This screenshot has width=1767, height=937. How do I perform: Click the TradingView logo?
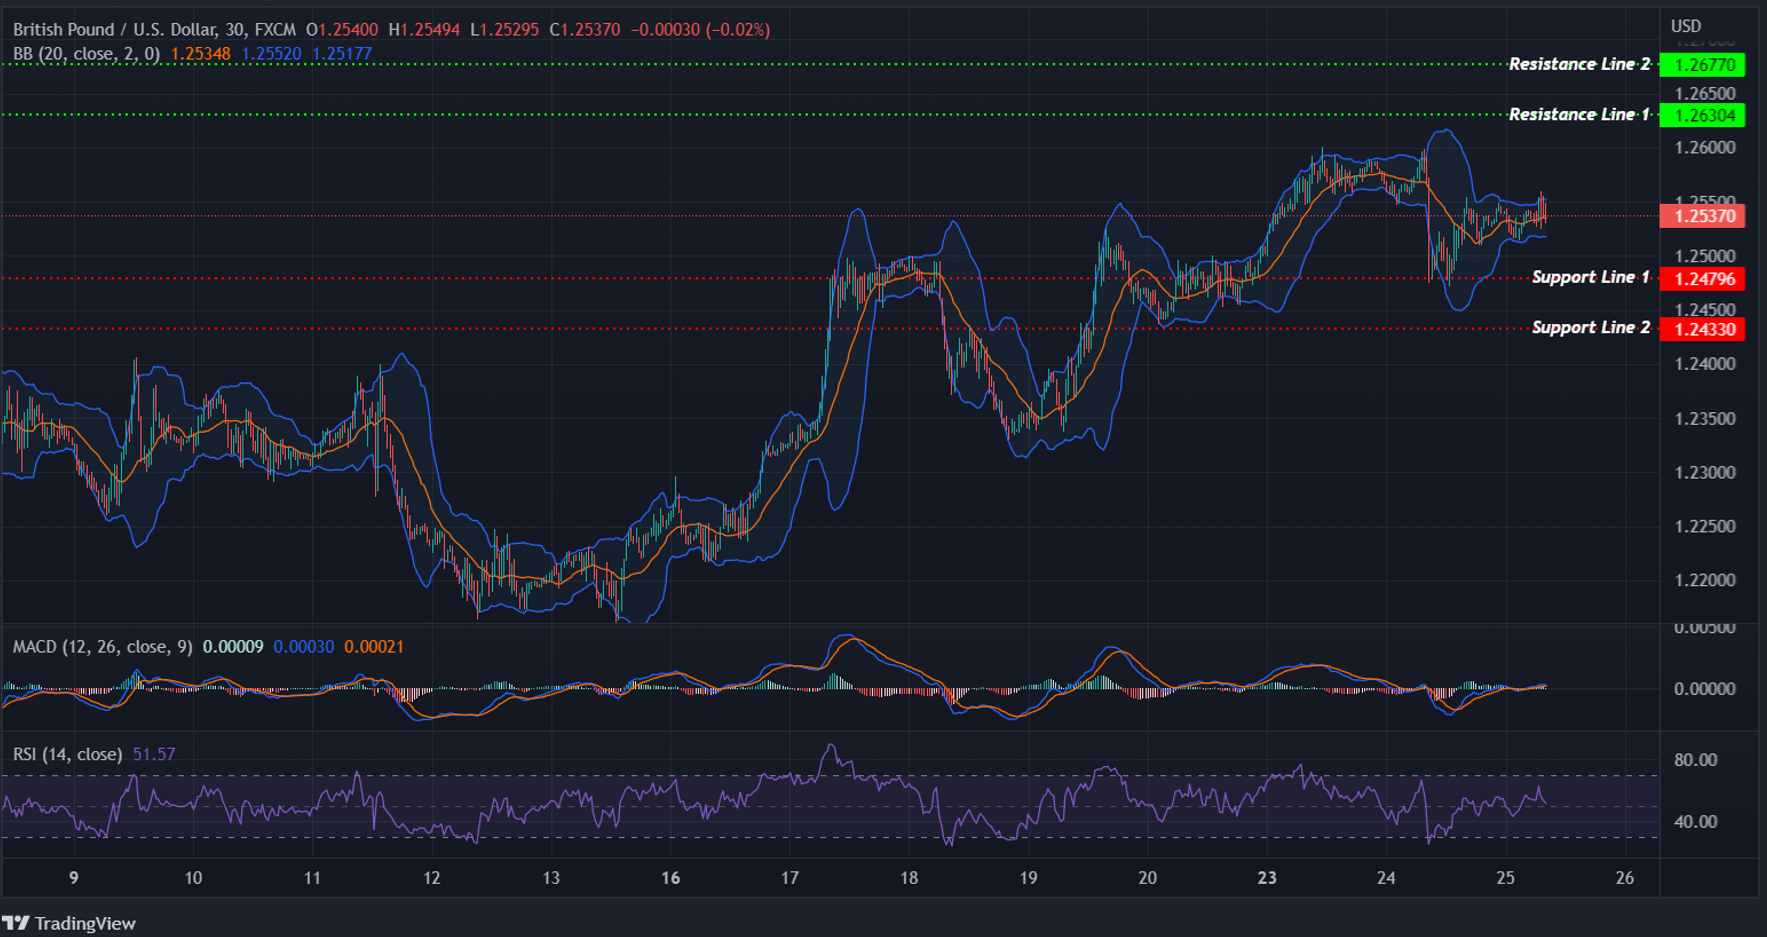(x=70, y=923)
